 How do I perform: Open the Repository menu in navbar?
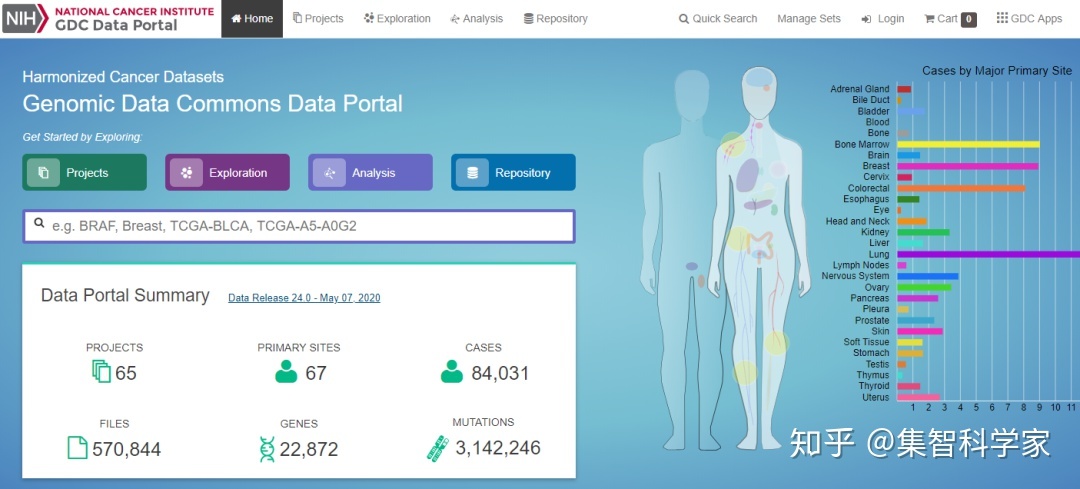[x=556, y=19]
